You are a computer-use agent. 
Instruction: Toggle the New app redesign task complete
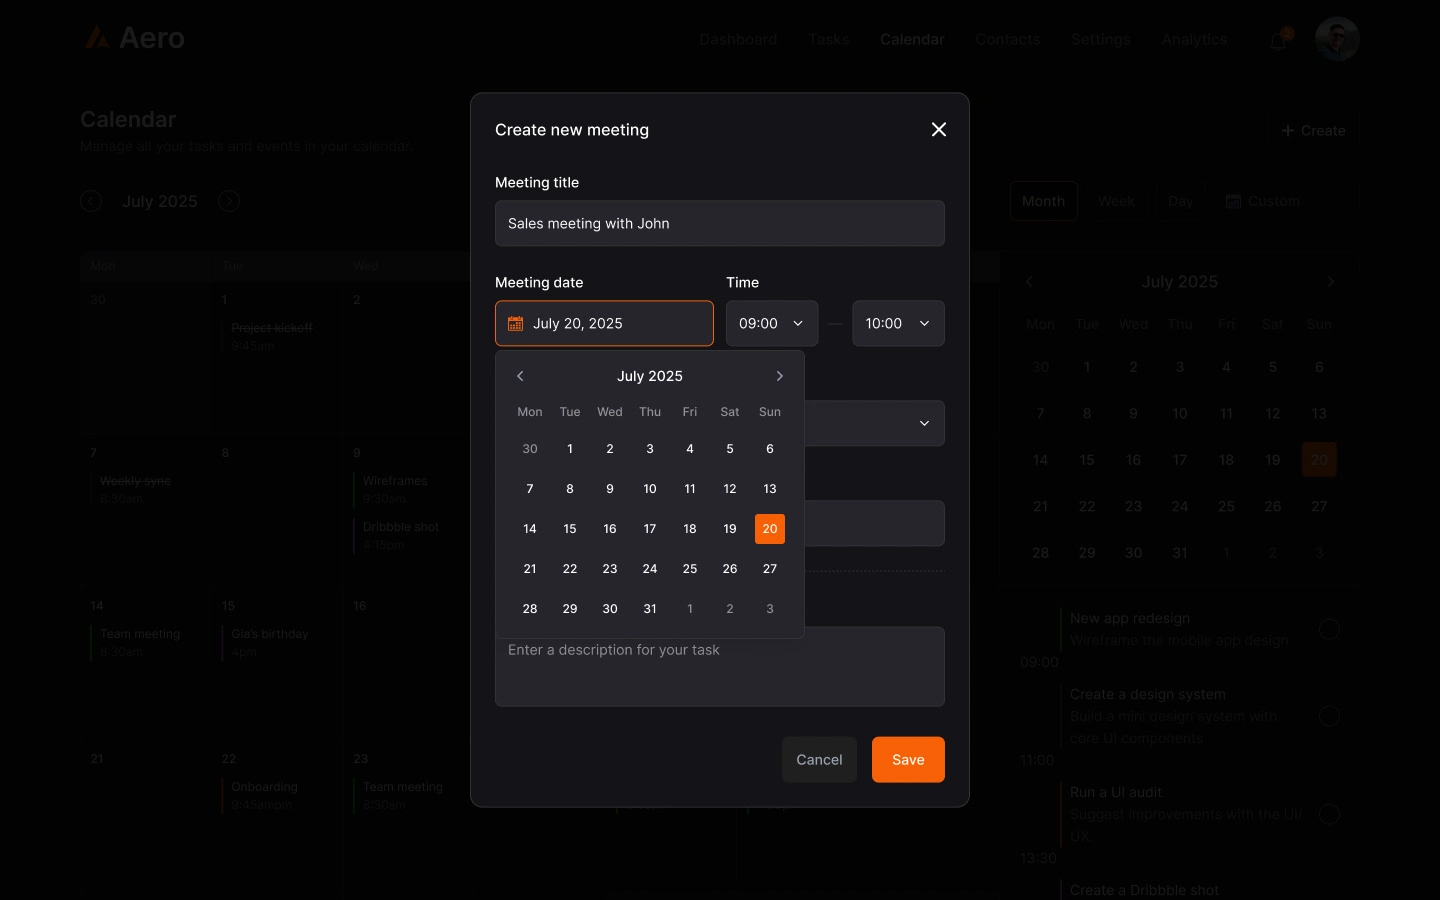(x=1330, y=629)
